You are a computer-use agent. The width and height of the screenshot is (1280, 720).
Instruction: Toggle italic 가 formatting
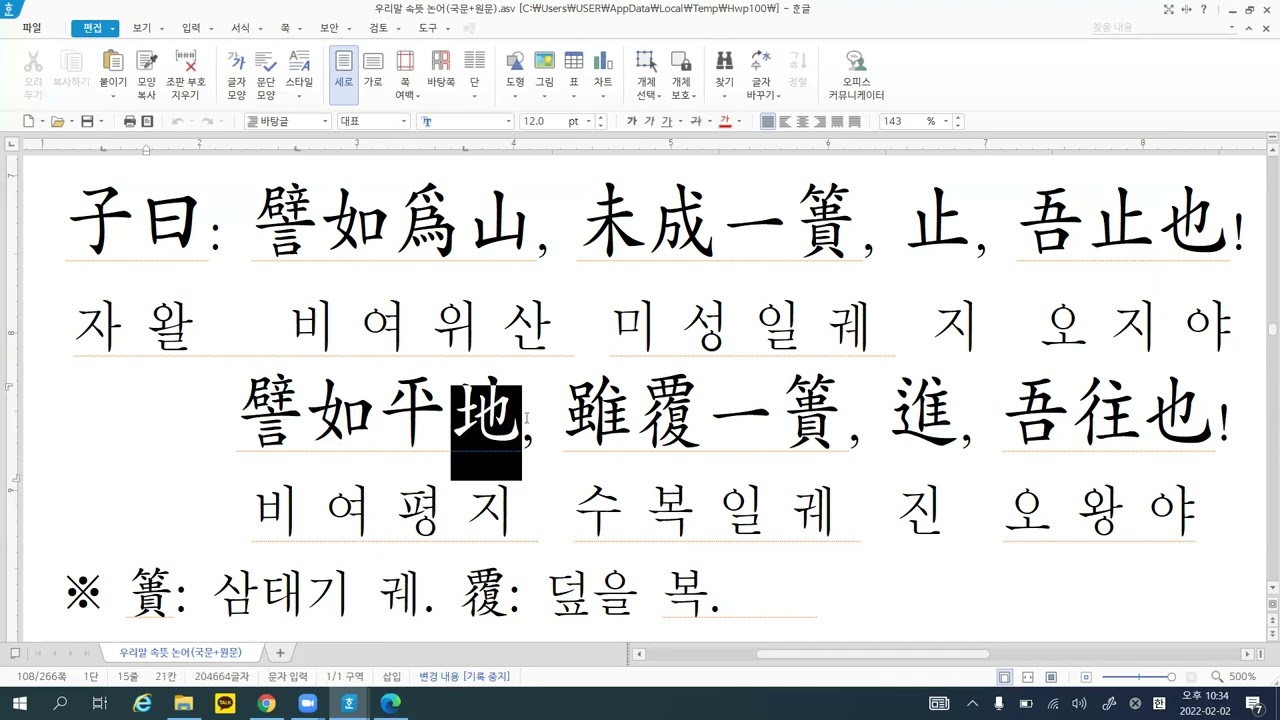[650, 121]
